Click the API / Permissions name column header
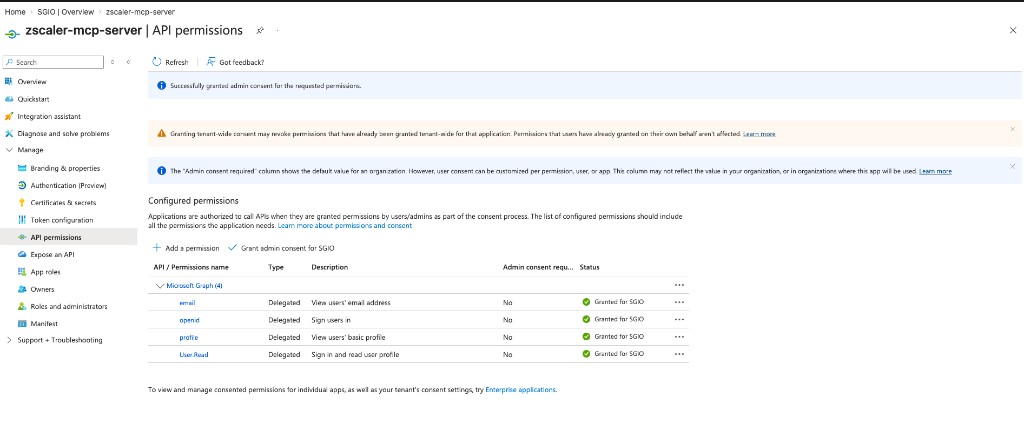The height and width of the screenshot is (431, 1024). pos(191,267)
